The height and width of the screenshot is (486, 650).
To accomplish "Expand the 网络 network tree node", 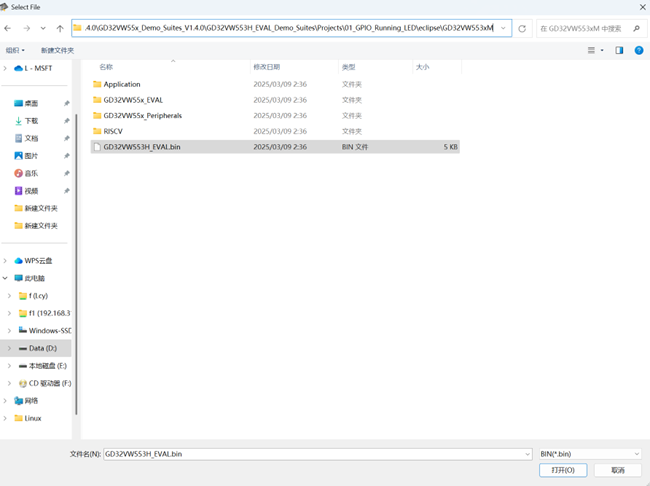I will 8,400.
